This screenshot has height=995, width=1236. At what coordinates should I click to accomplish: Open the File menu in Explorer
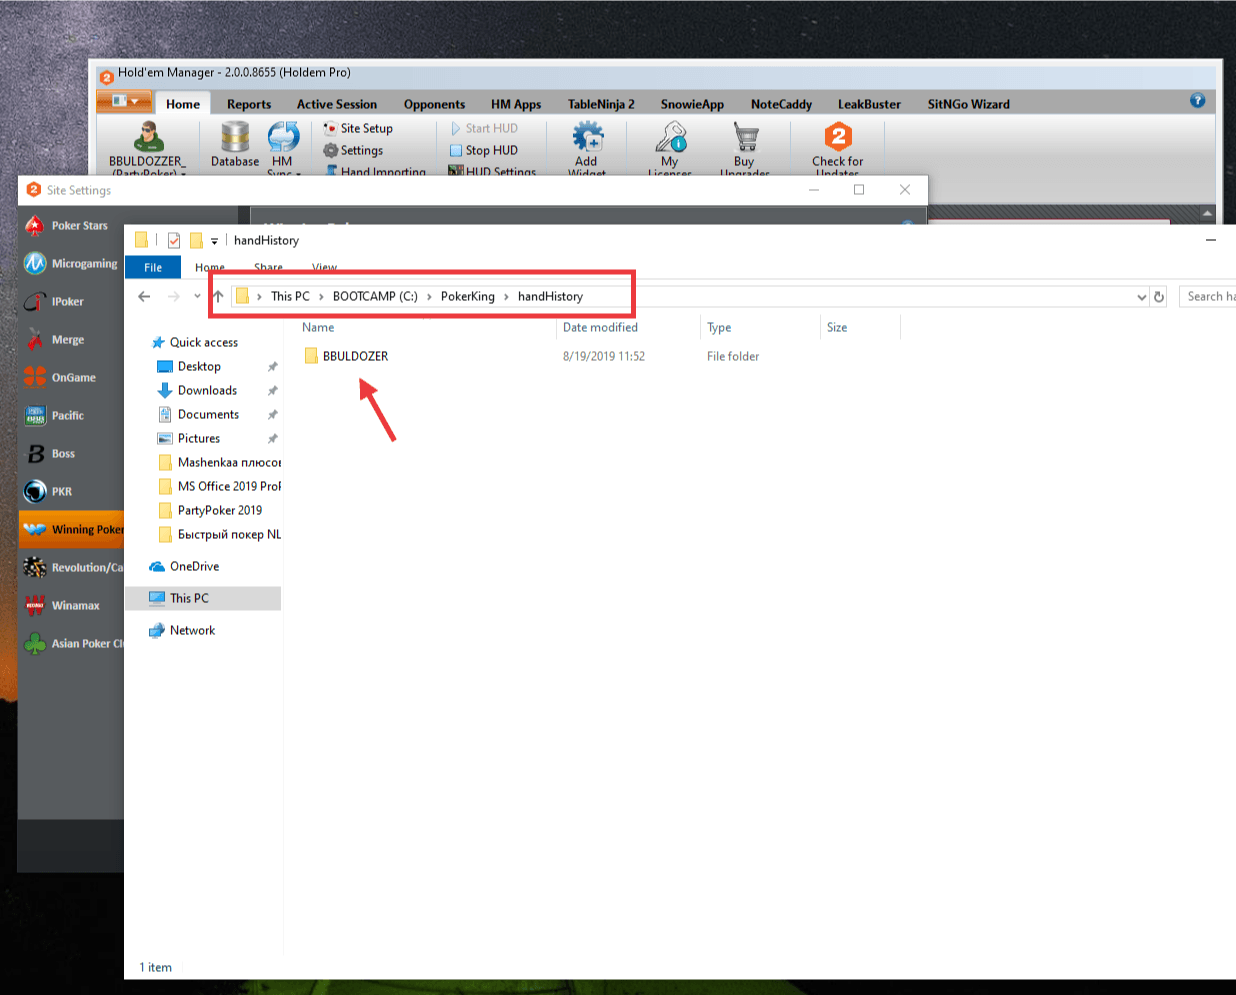tap(153, 267)
